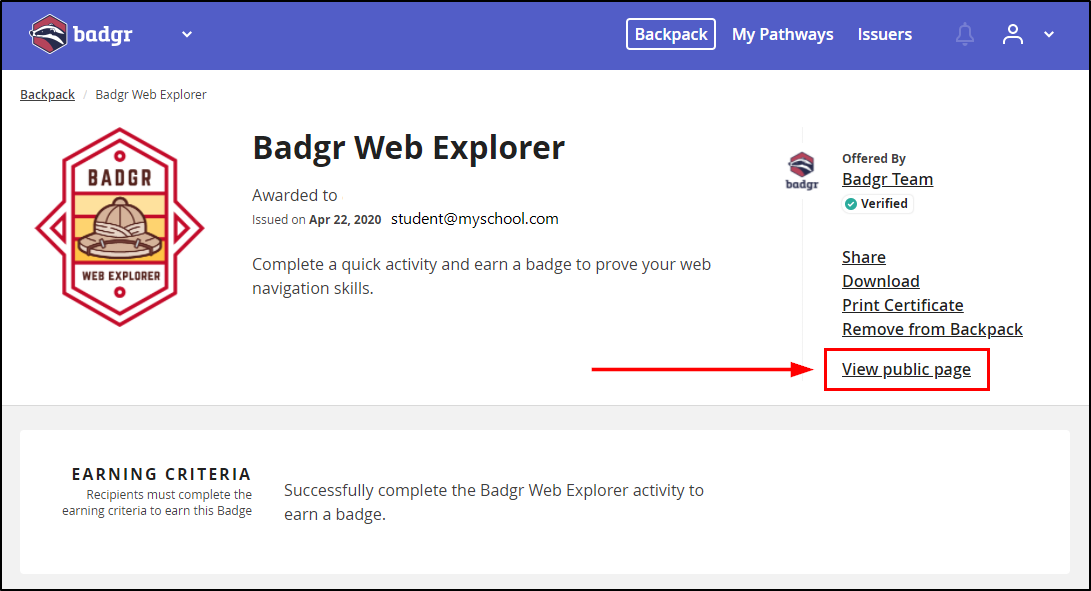Expand the account menu chevron
Screen dimensions: 1091x591
(1049, 34)
